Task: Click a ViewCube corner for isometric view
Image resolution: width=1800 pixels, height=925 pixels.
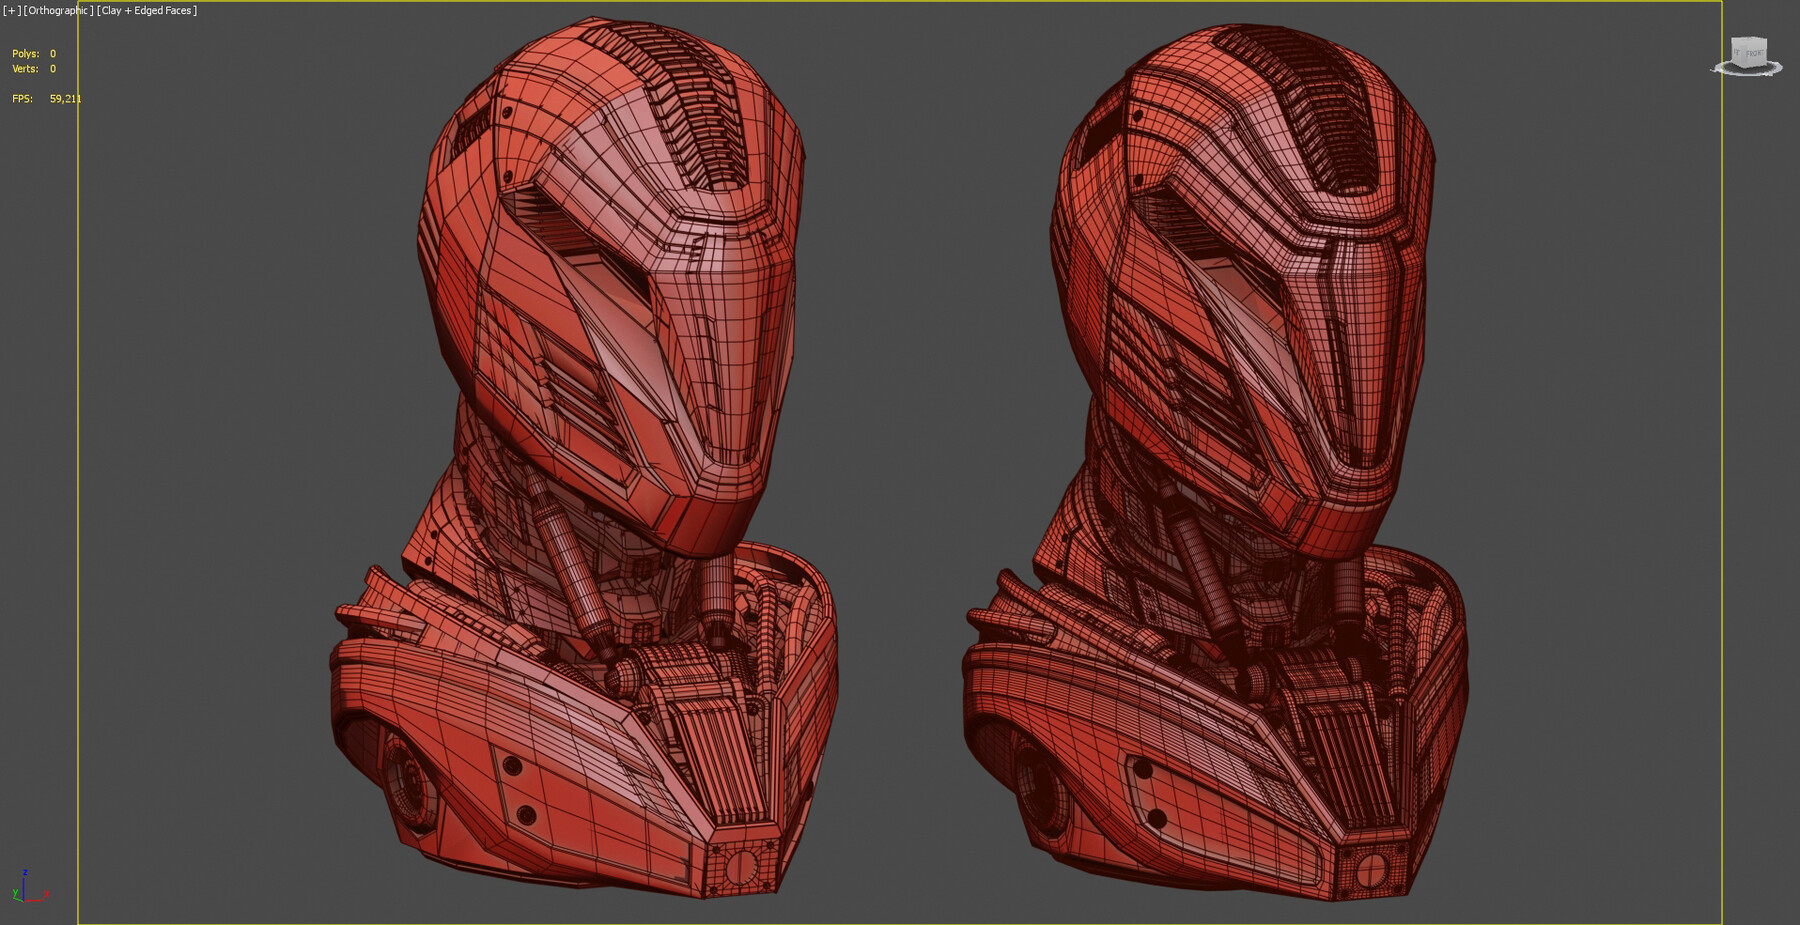Action: tap(1766, 40)
